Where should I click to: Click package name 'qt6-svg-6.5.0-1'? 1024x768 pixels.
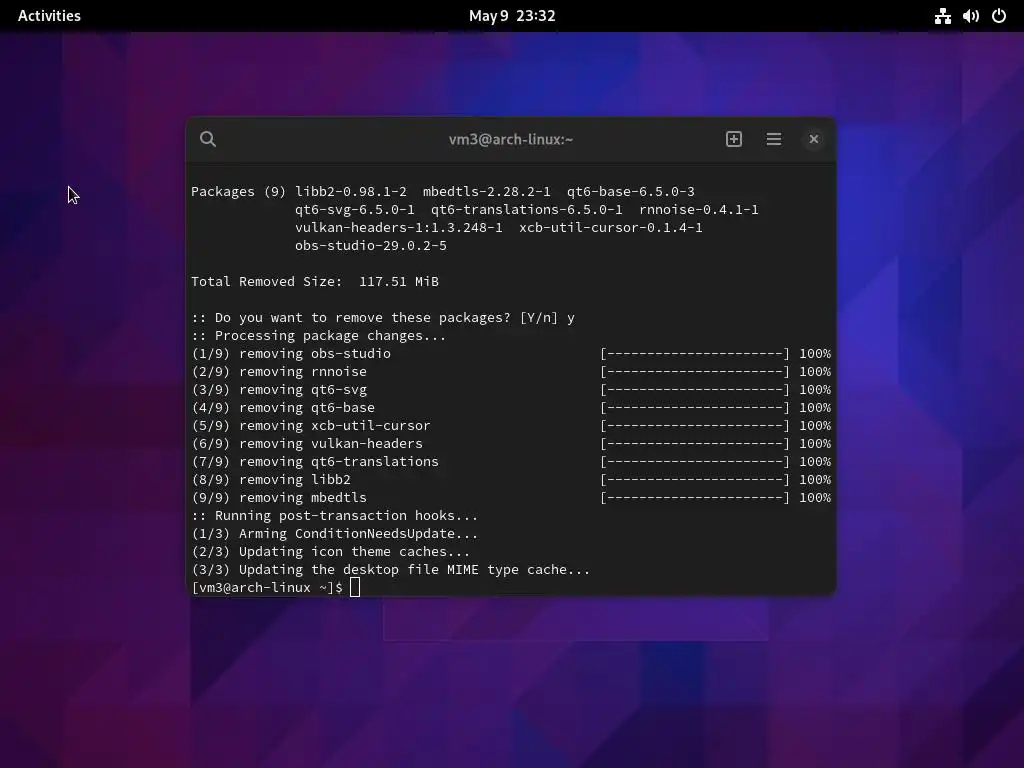(355, 210)
